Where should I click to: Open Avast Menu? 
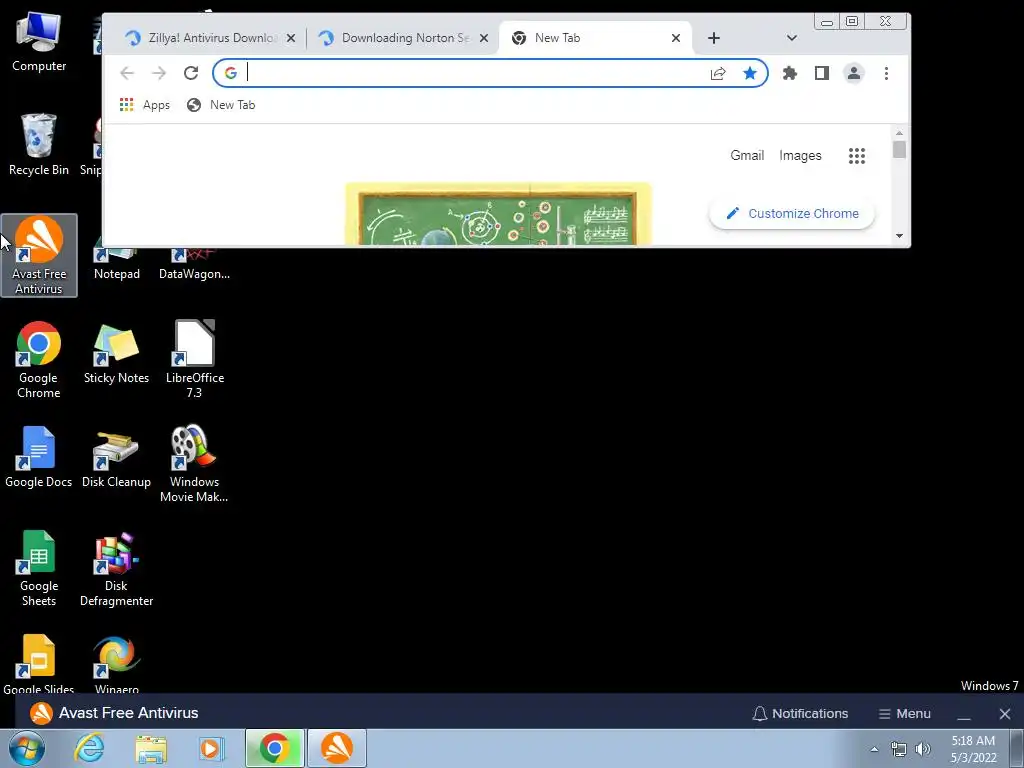(x=904, y=714)
